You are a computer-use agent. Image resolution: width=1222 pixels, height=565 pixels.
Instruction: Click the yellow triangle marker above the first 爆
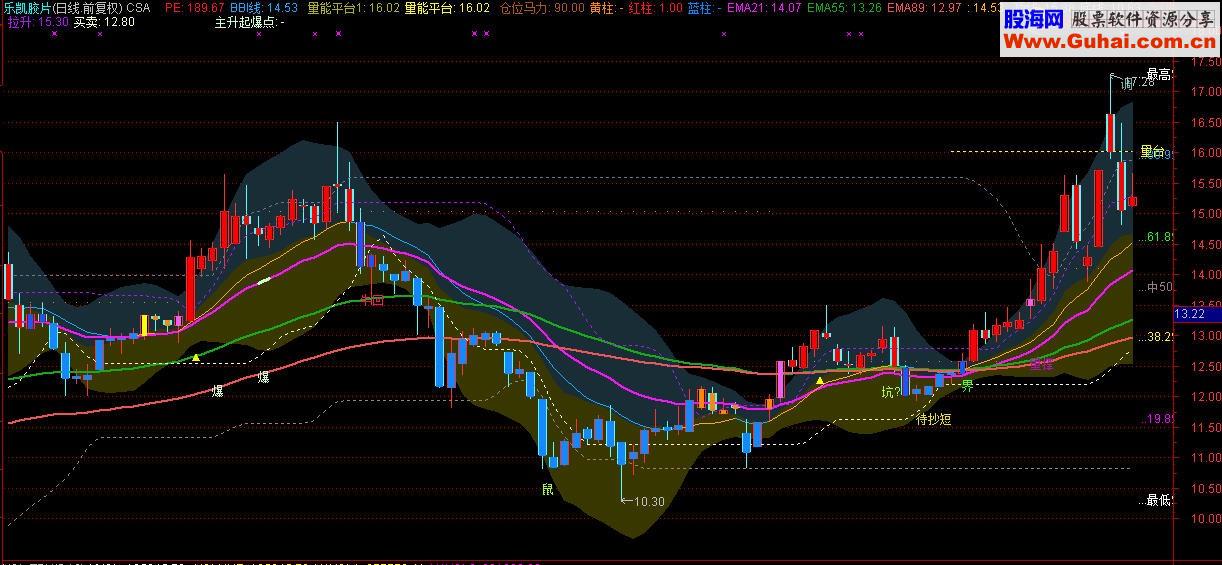coord(197,357)
